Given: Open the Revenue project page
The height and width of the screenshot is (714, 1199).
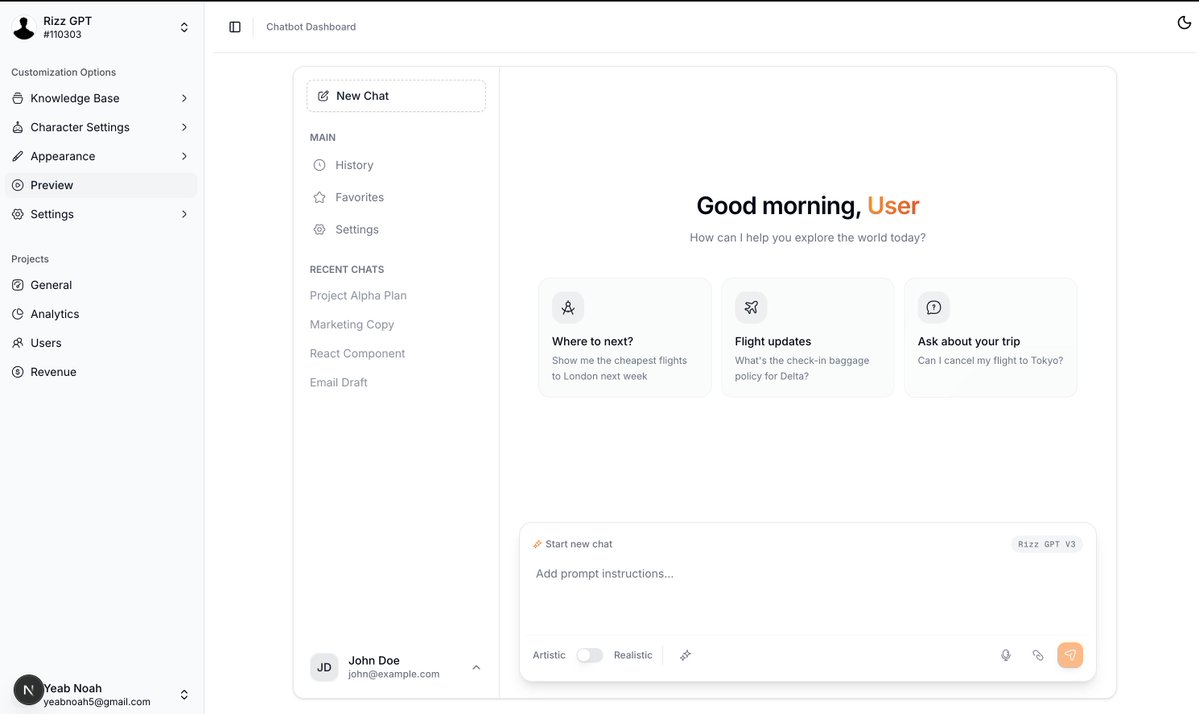Looking at the screenshot, I should pos(101,372).
